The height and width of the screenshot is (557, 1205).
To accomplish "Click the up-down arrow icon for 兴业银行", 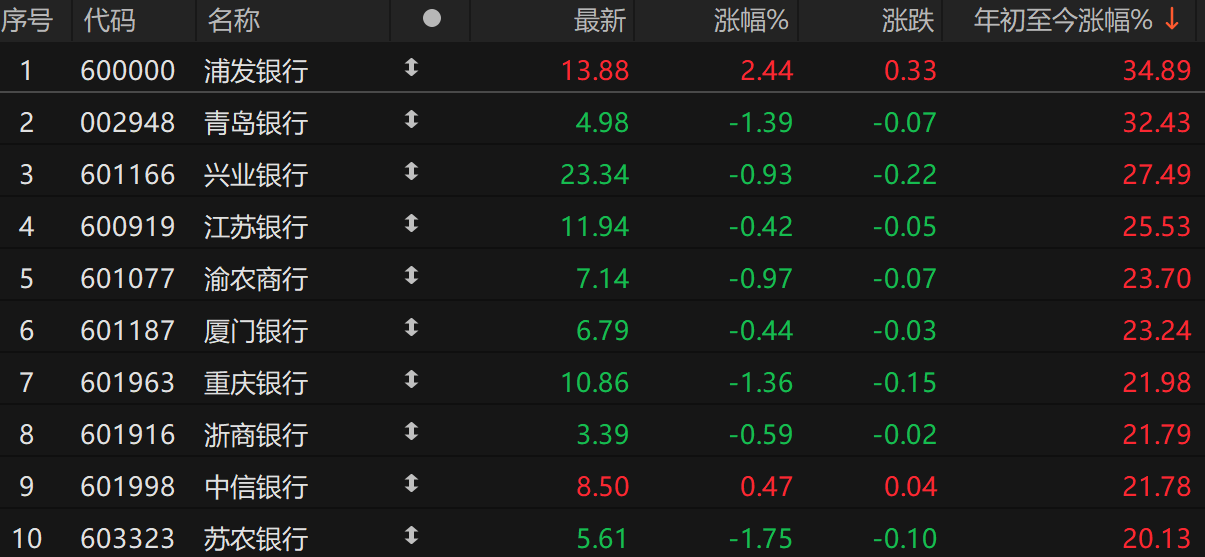I will point(411,172).
